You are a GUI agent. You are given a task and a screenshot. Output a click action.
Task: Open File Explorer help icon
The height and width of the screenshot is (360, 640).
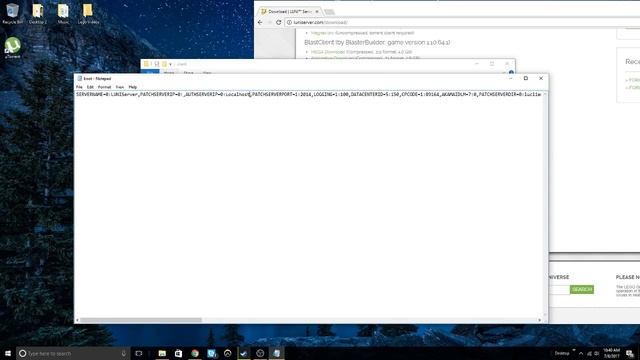point(511,72)
